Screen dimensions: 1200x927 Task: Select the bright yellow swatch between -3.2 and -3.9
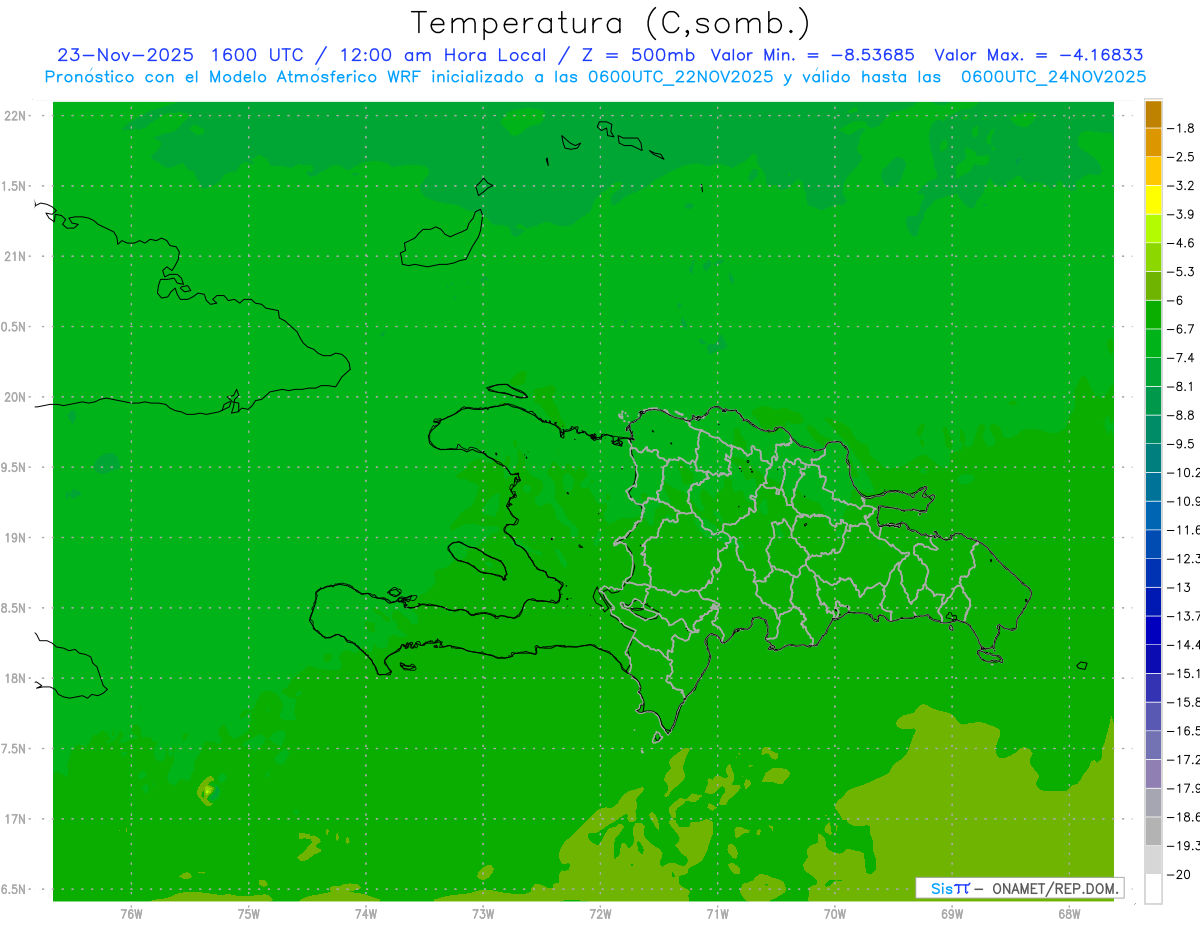[x=1153, y=200]
